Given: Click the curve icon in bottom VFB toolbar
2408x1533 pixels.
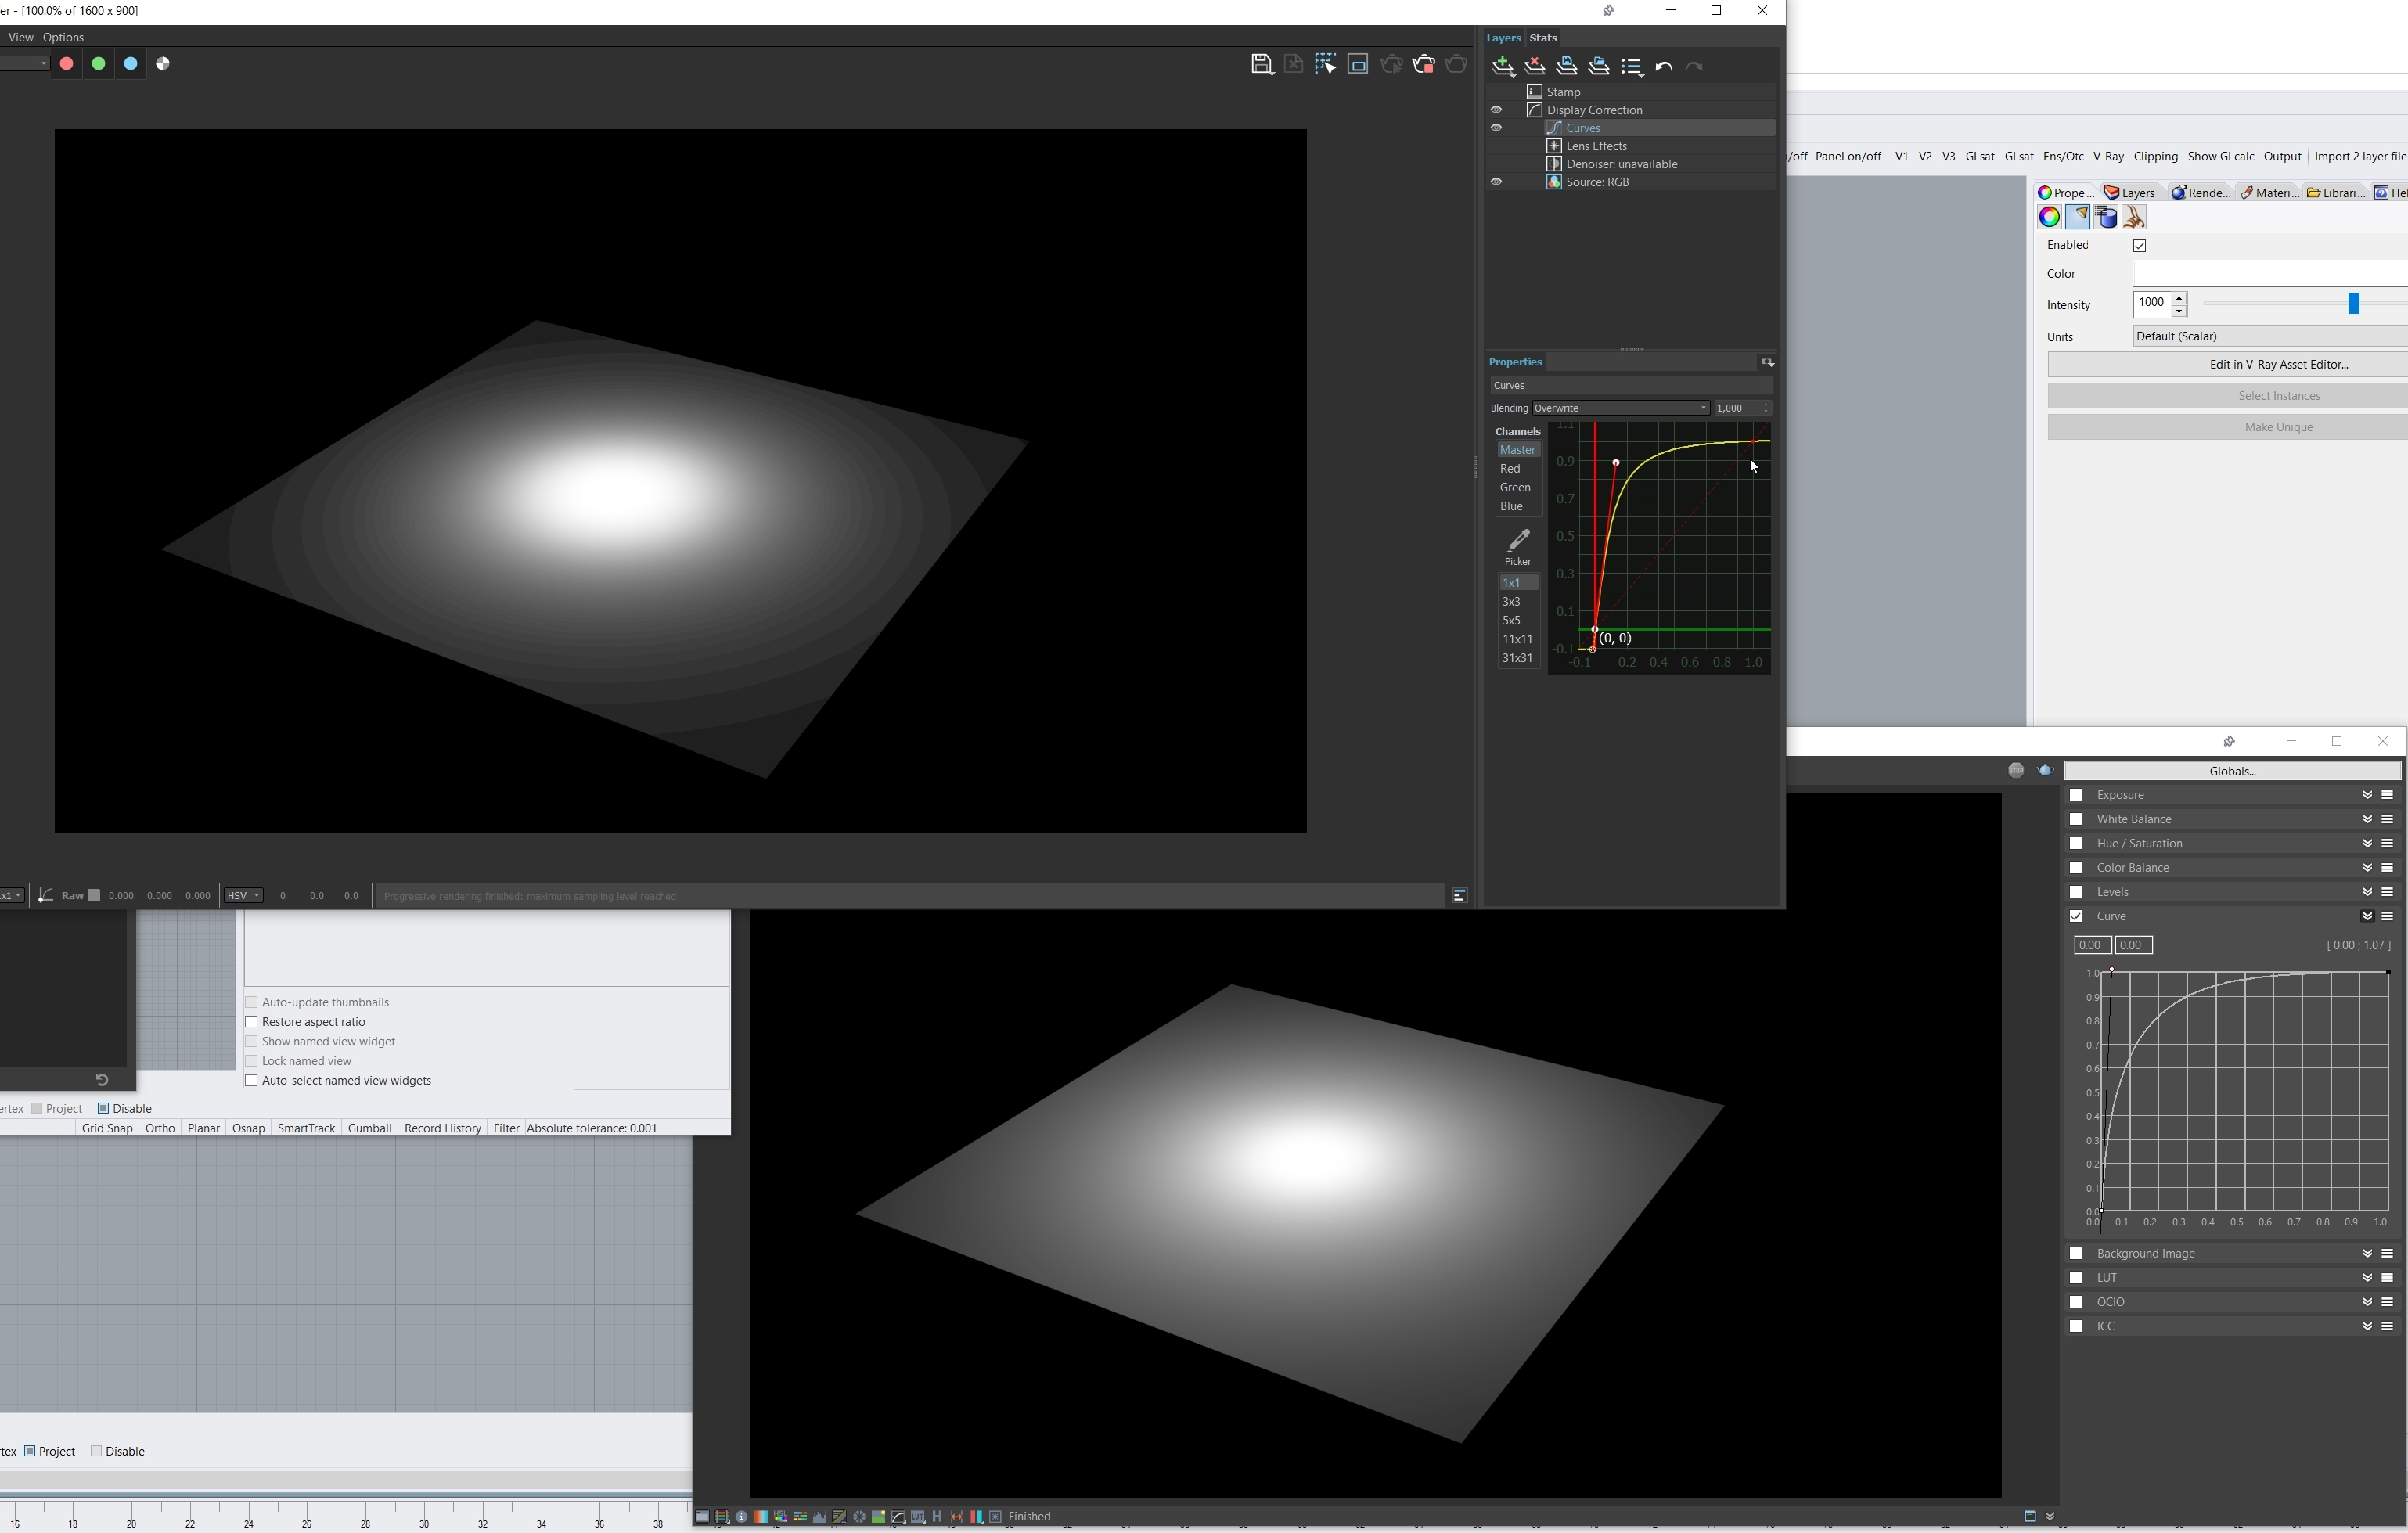Looking at the screenshot, I should click(x=898, y=1517).
